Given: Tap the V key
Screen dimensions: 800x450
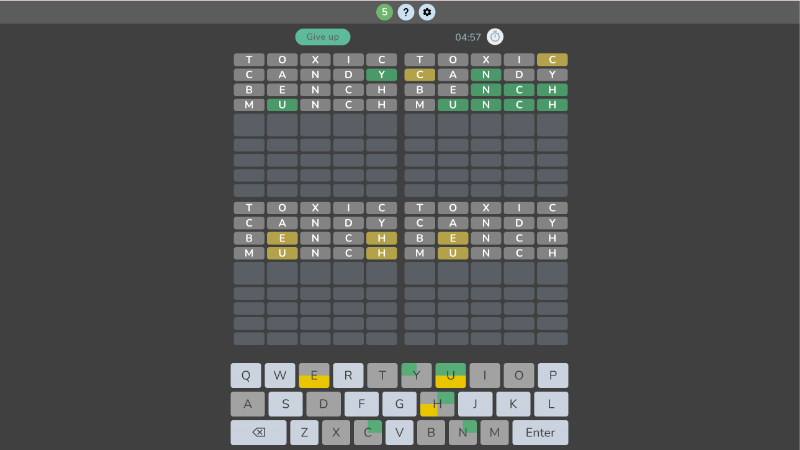Looking at the screenshot, I should [x=399, y=432].
